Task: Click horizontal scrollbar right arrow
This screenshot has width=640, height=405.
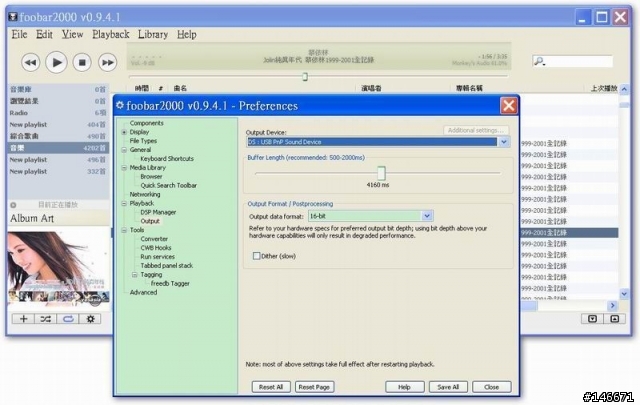Action: [x=613, y=306]
